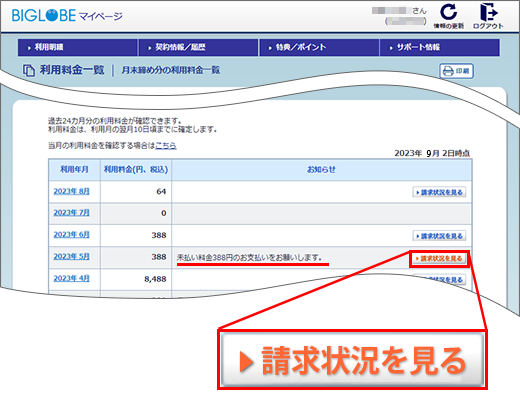Click the 利用料金一覧 document icon

pos(29,70)
